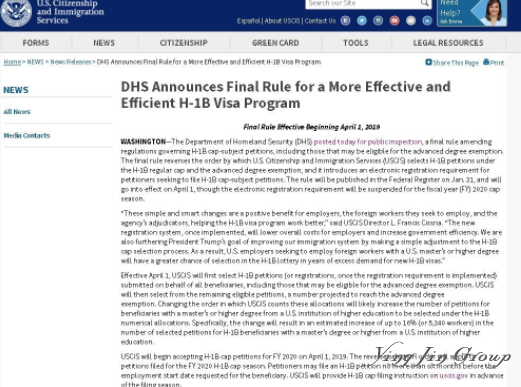This screenshot has width=521, height=387.
Task: Open the USCIS Twitter icon
Action: click(x=362, y=21)
